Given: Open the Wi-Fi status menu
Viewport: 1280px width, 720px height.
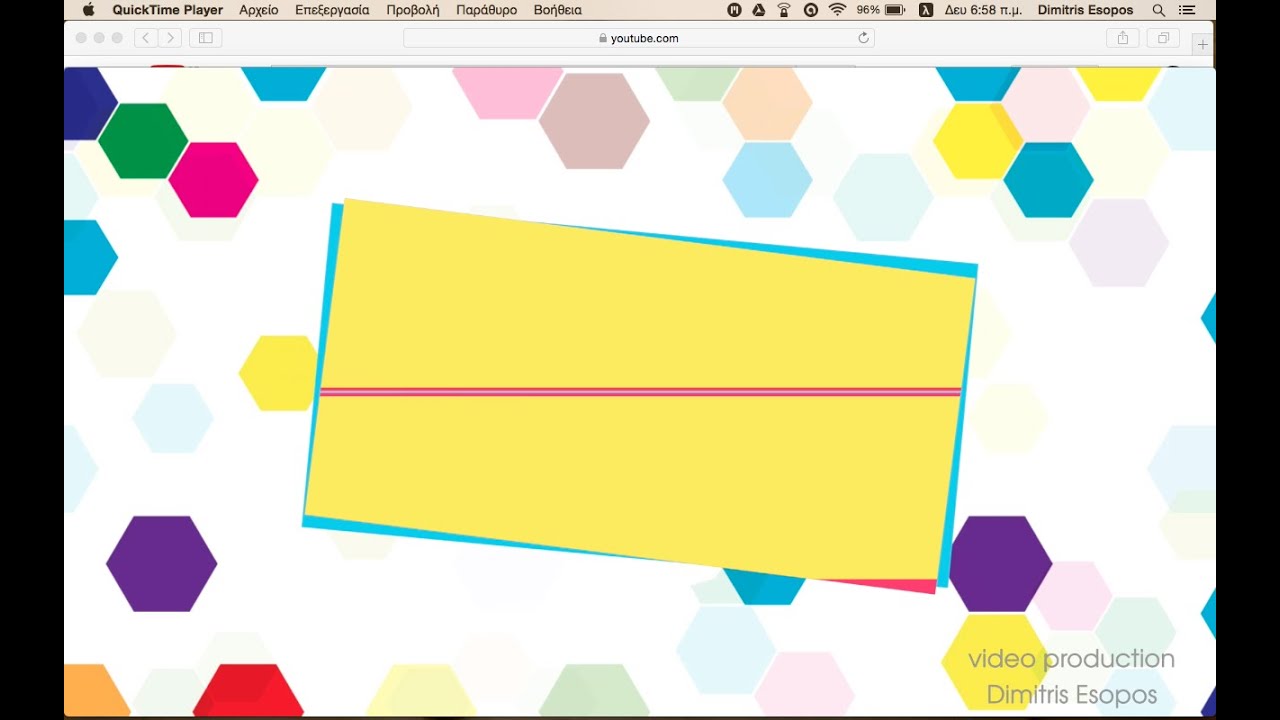Looking at the screenshot, I should tap(837, 10).
